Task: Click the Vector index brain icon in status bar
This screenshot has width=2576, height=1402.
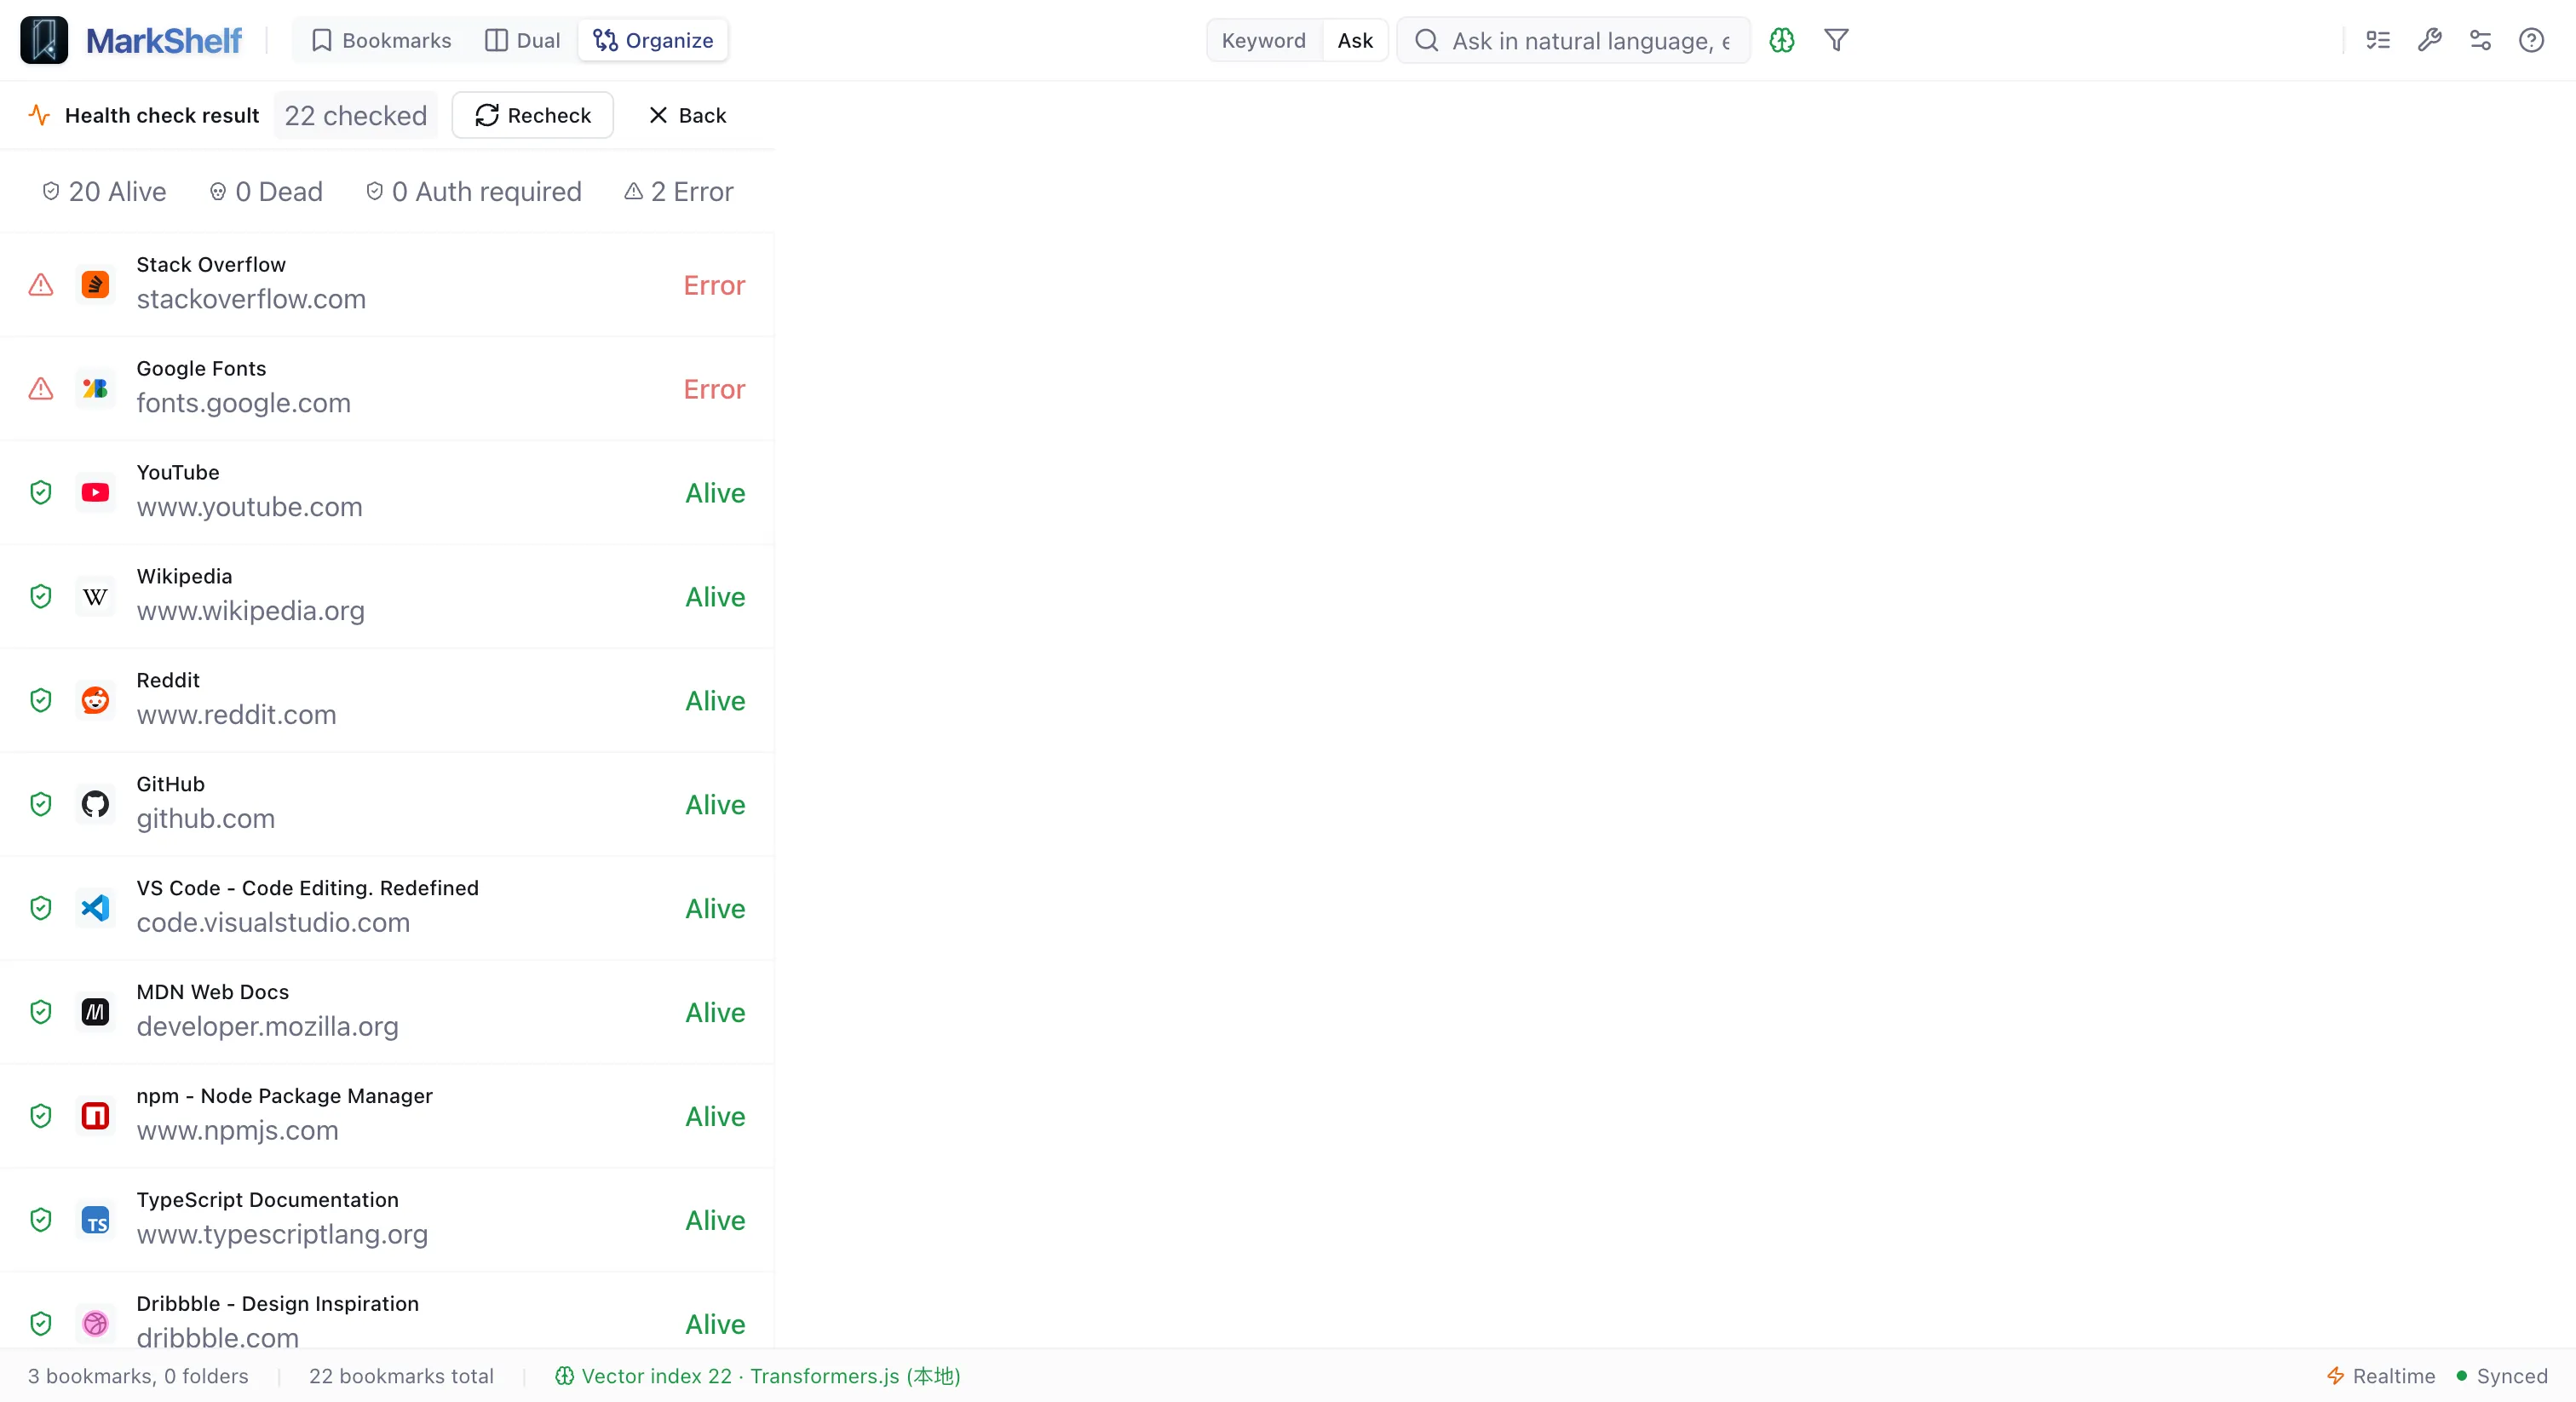Action: [566, 1376]
